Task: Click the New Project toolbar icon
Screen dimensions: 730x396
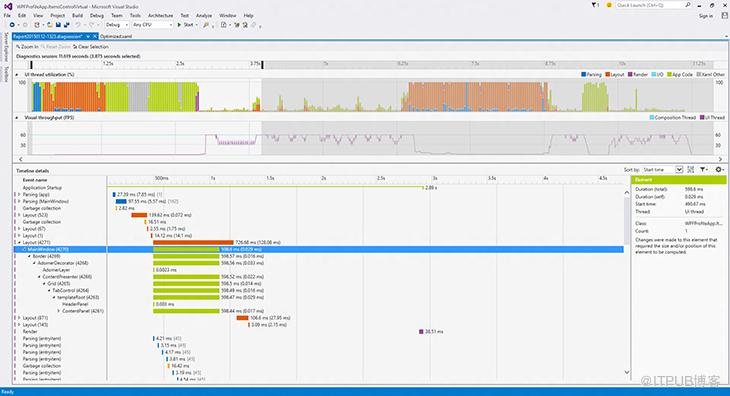Action: (36, 25)
